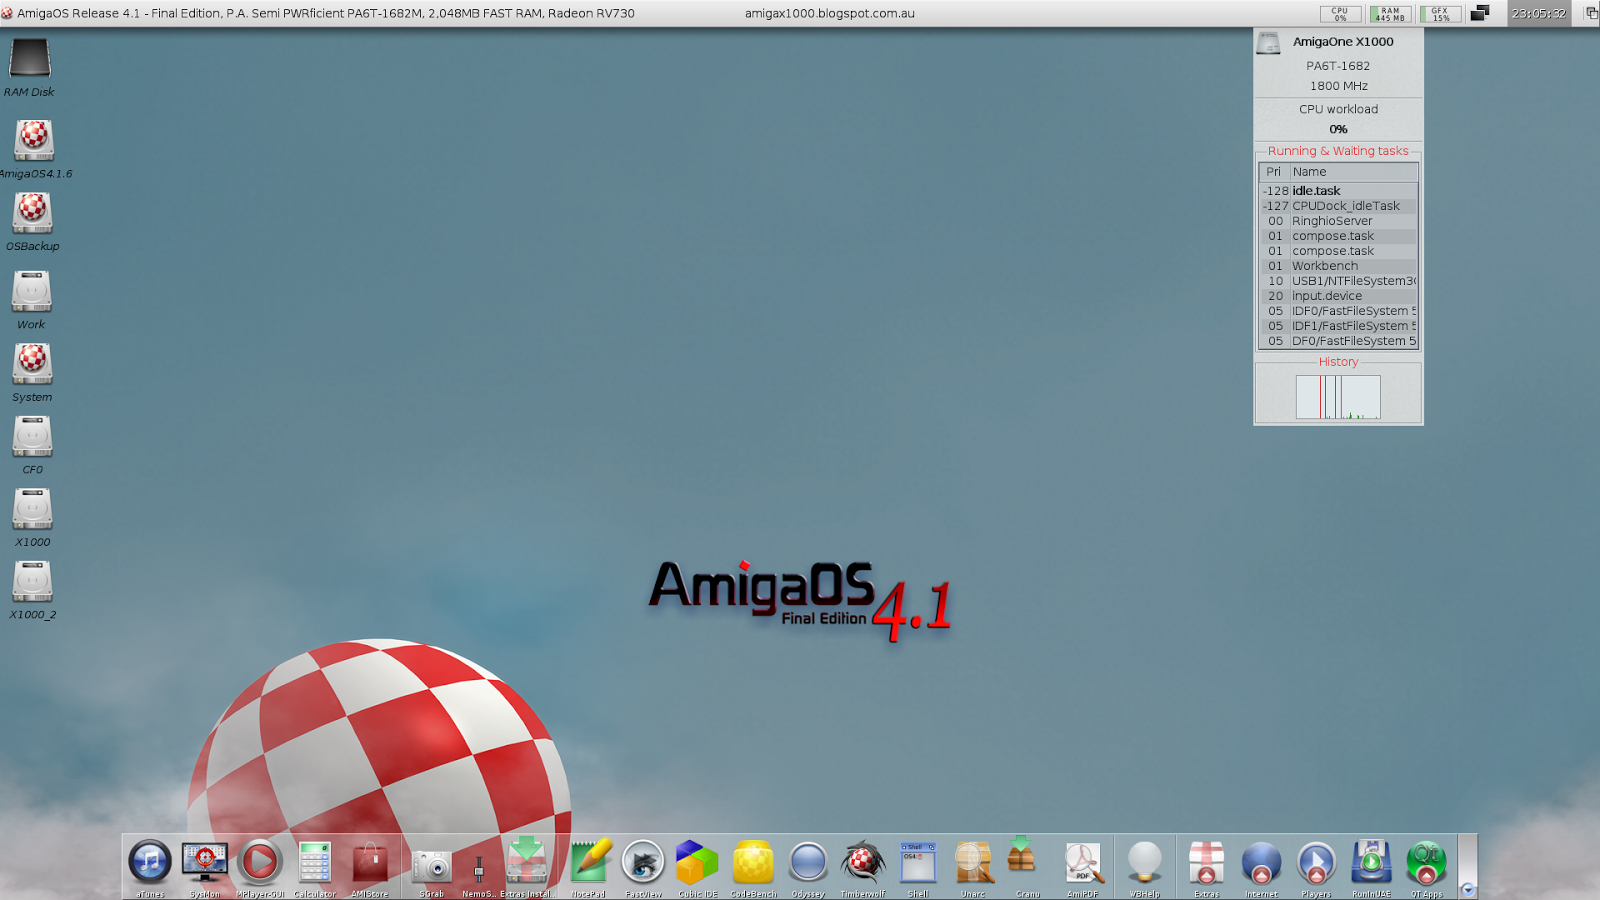Open Extras Installer dock icon

pyautogui.click(x=526, y=862)
